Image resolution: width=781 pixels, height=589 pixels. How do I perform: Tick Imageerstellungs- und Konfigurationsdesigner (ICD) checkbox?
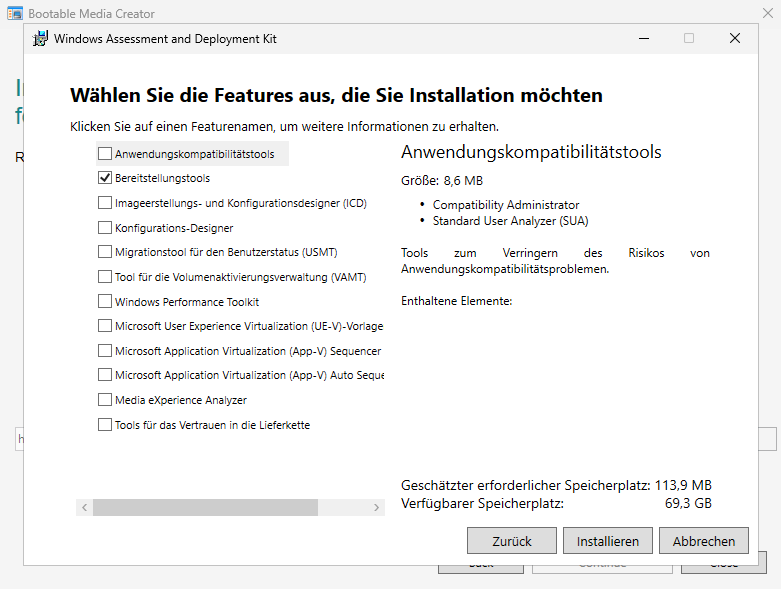click(x=105, y=203)
